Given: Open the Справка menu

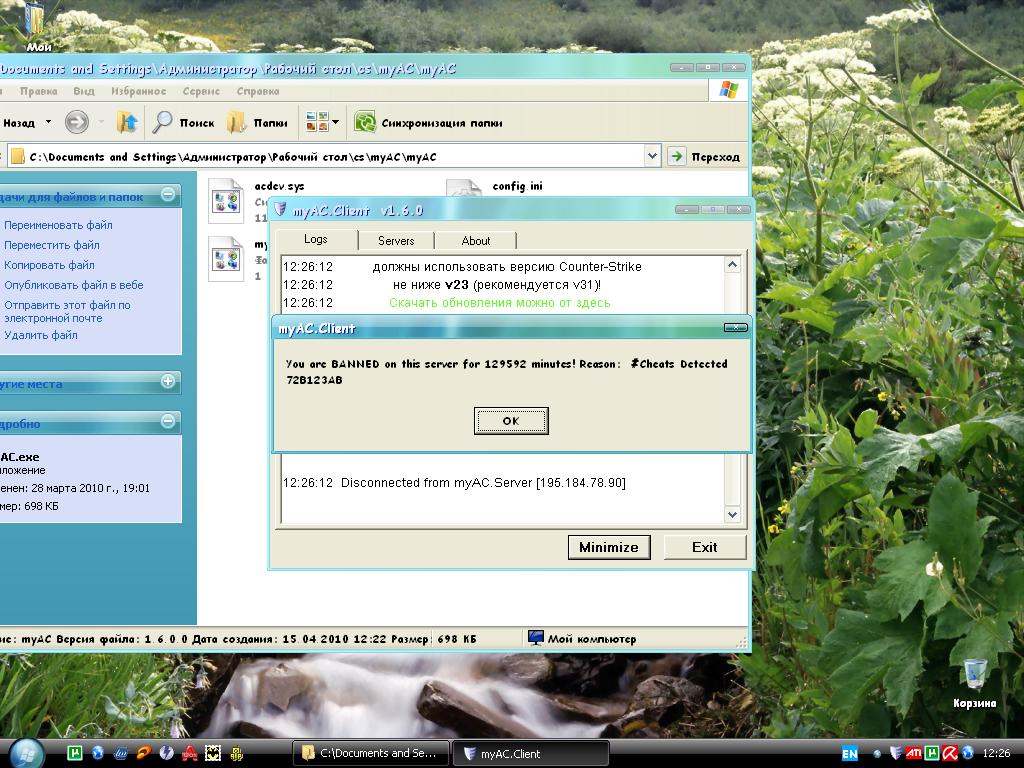Looking at the screenshot, I should tap(258, 91).
